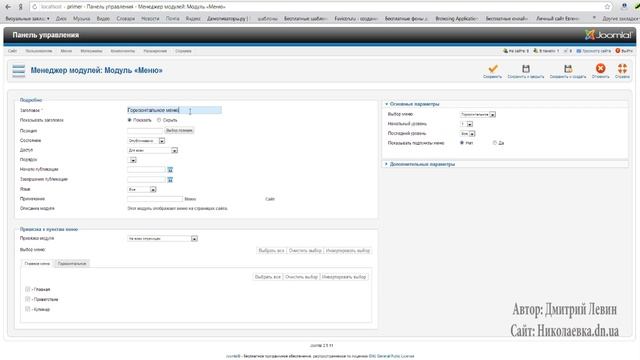Toggle the Приветствие menu item checkbox
This screenshot has height=360, width=640.
pyautogui.click(x=28, y=299)
